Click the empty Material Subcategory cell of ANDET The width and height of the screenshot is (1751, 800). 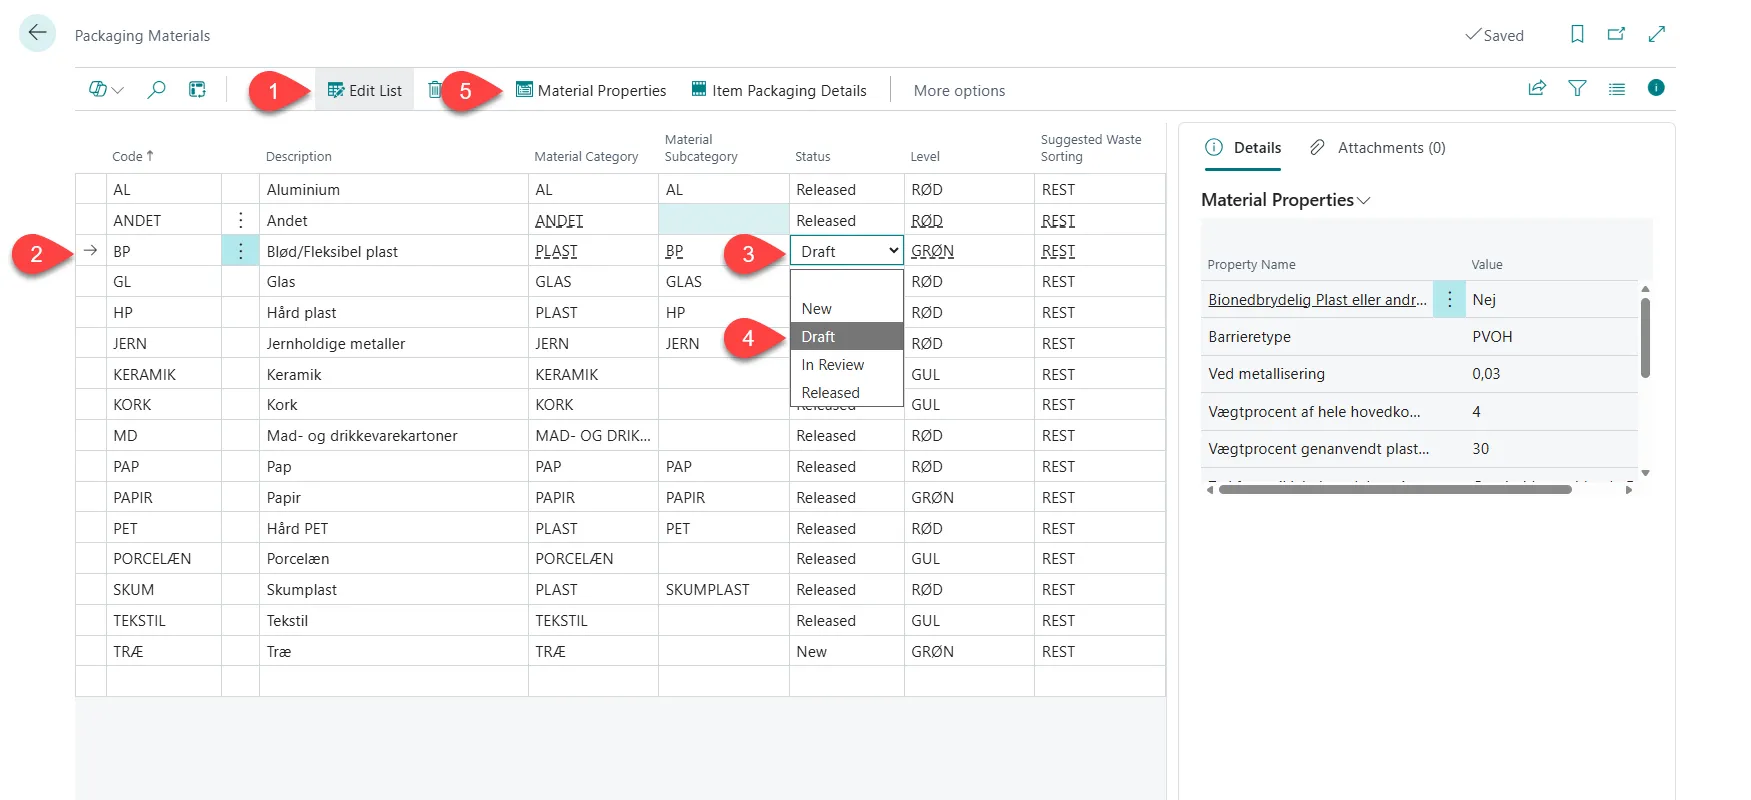click(x=724, y=220)
